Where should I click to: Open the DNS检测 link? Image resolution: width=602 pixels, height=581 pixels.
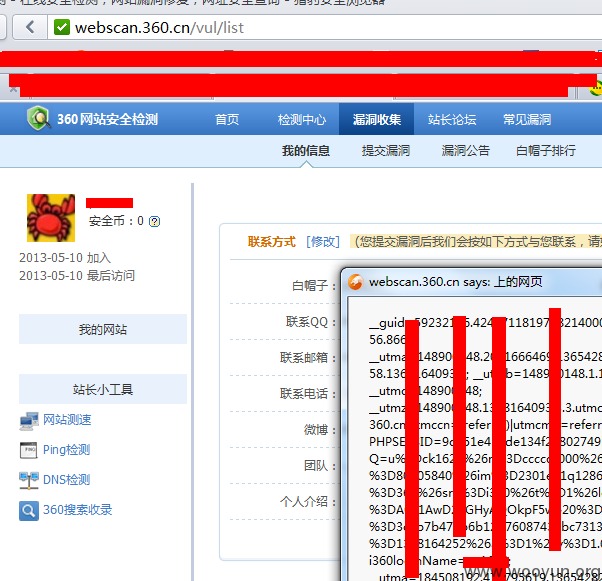[66, 480]
